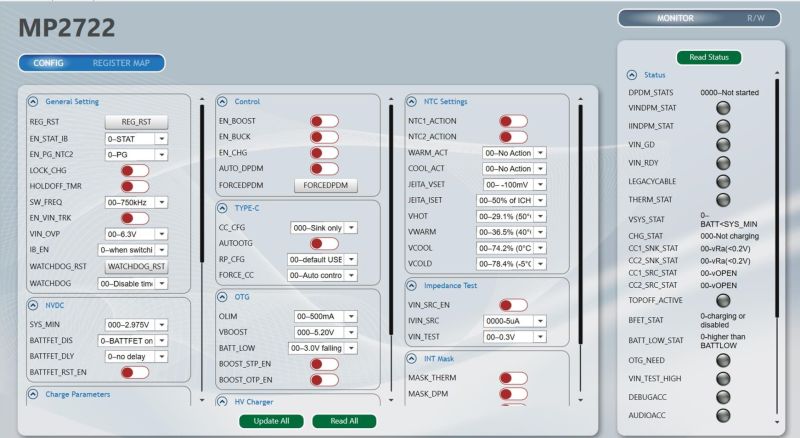Image resolution: width=800 pixels, height=438 pixels.
Task: Click the FORCEDPDM button
Action: 326,185
